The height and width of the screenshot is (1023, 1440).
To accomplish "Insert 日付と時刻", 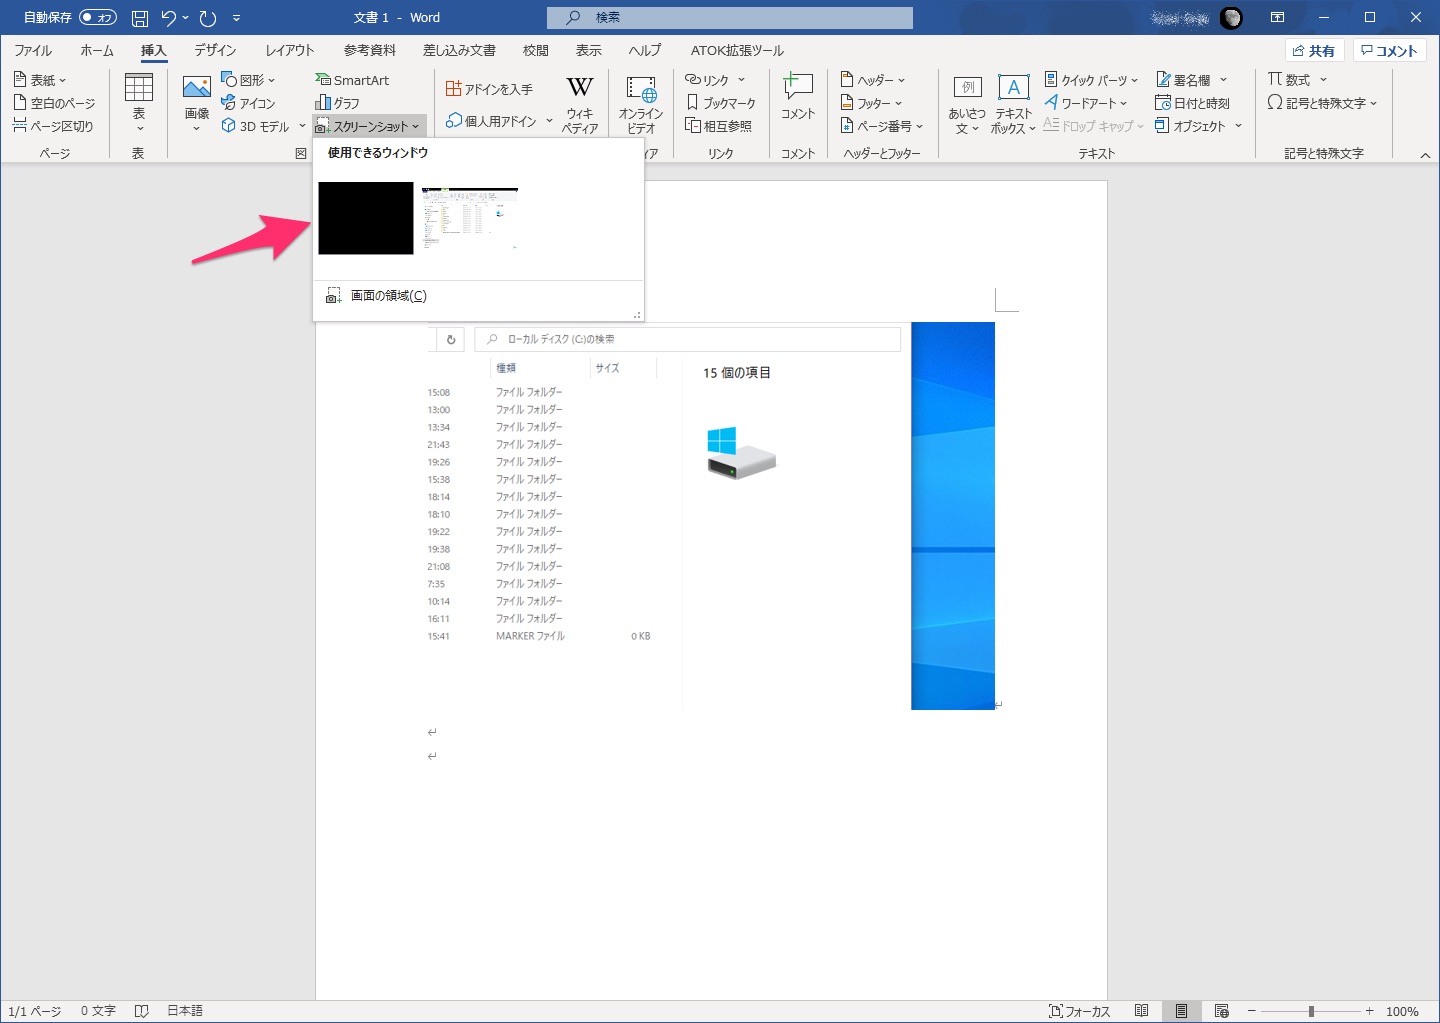I will (1192, 103).
